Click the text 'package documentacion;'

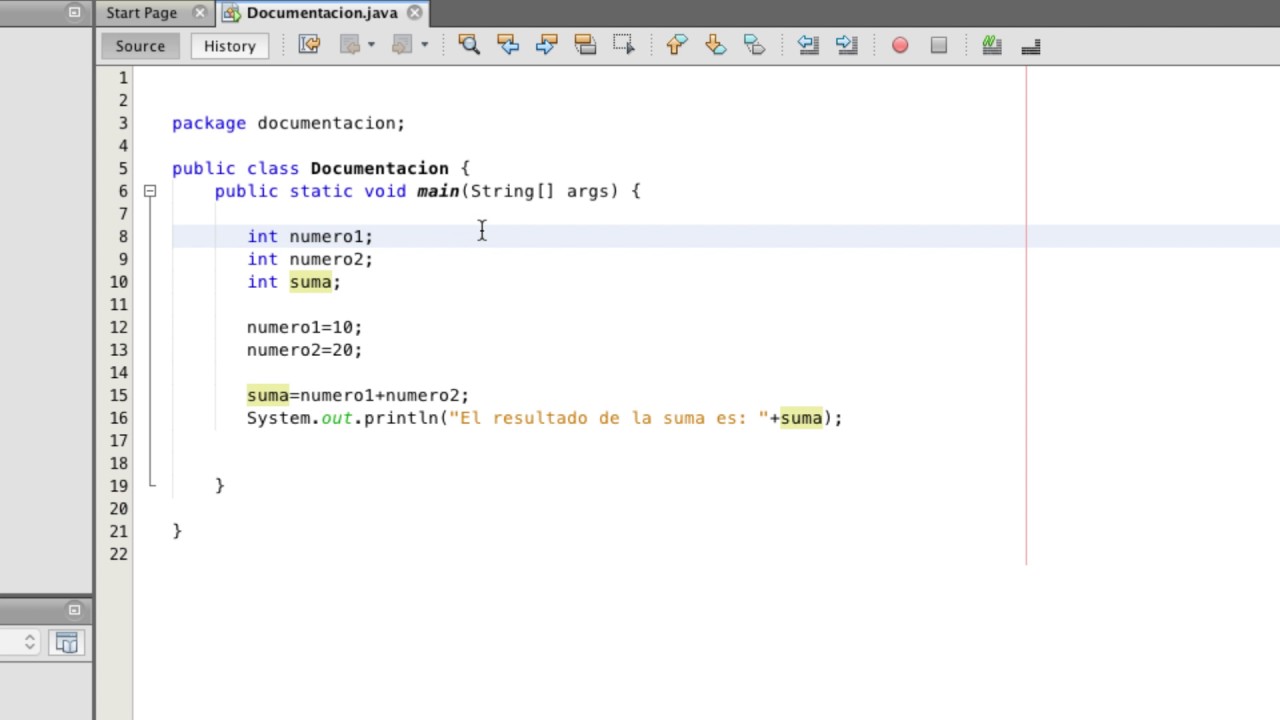click(x=288, y=123)
